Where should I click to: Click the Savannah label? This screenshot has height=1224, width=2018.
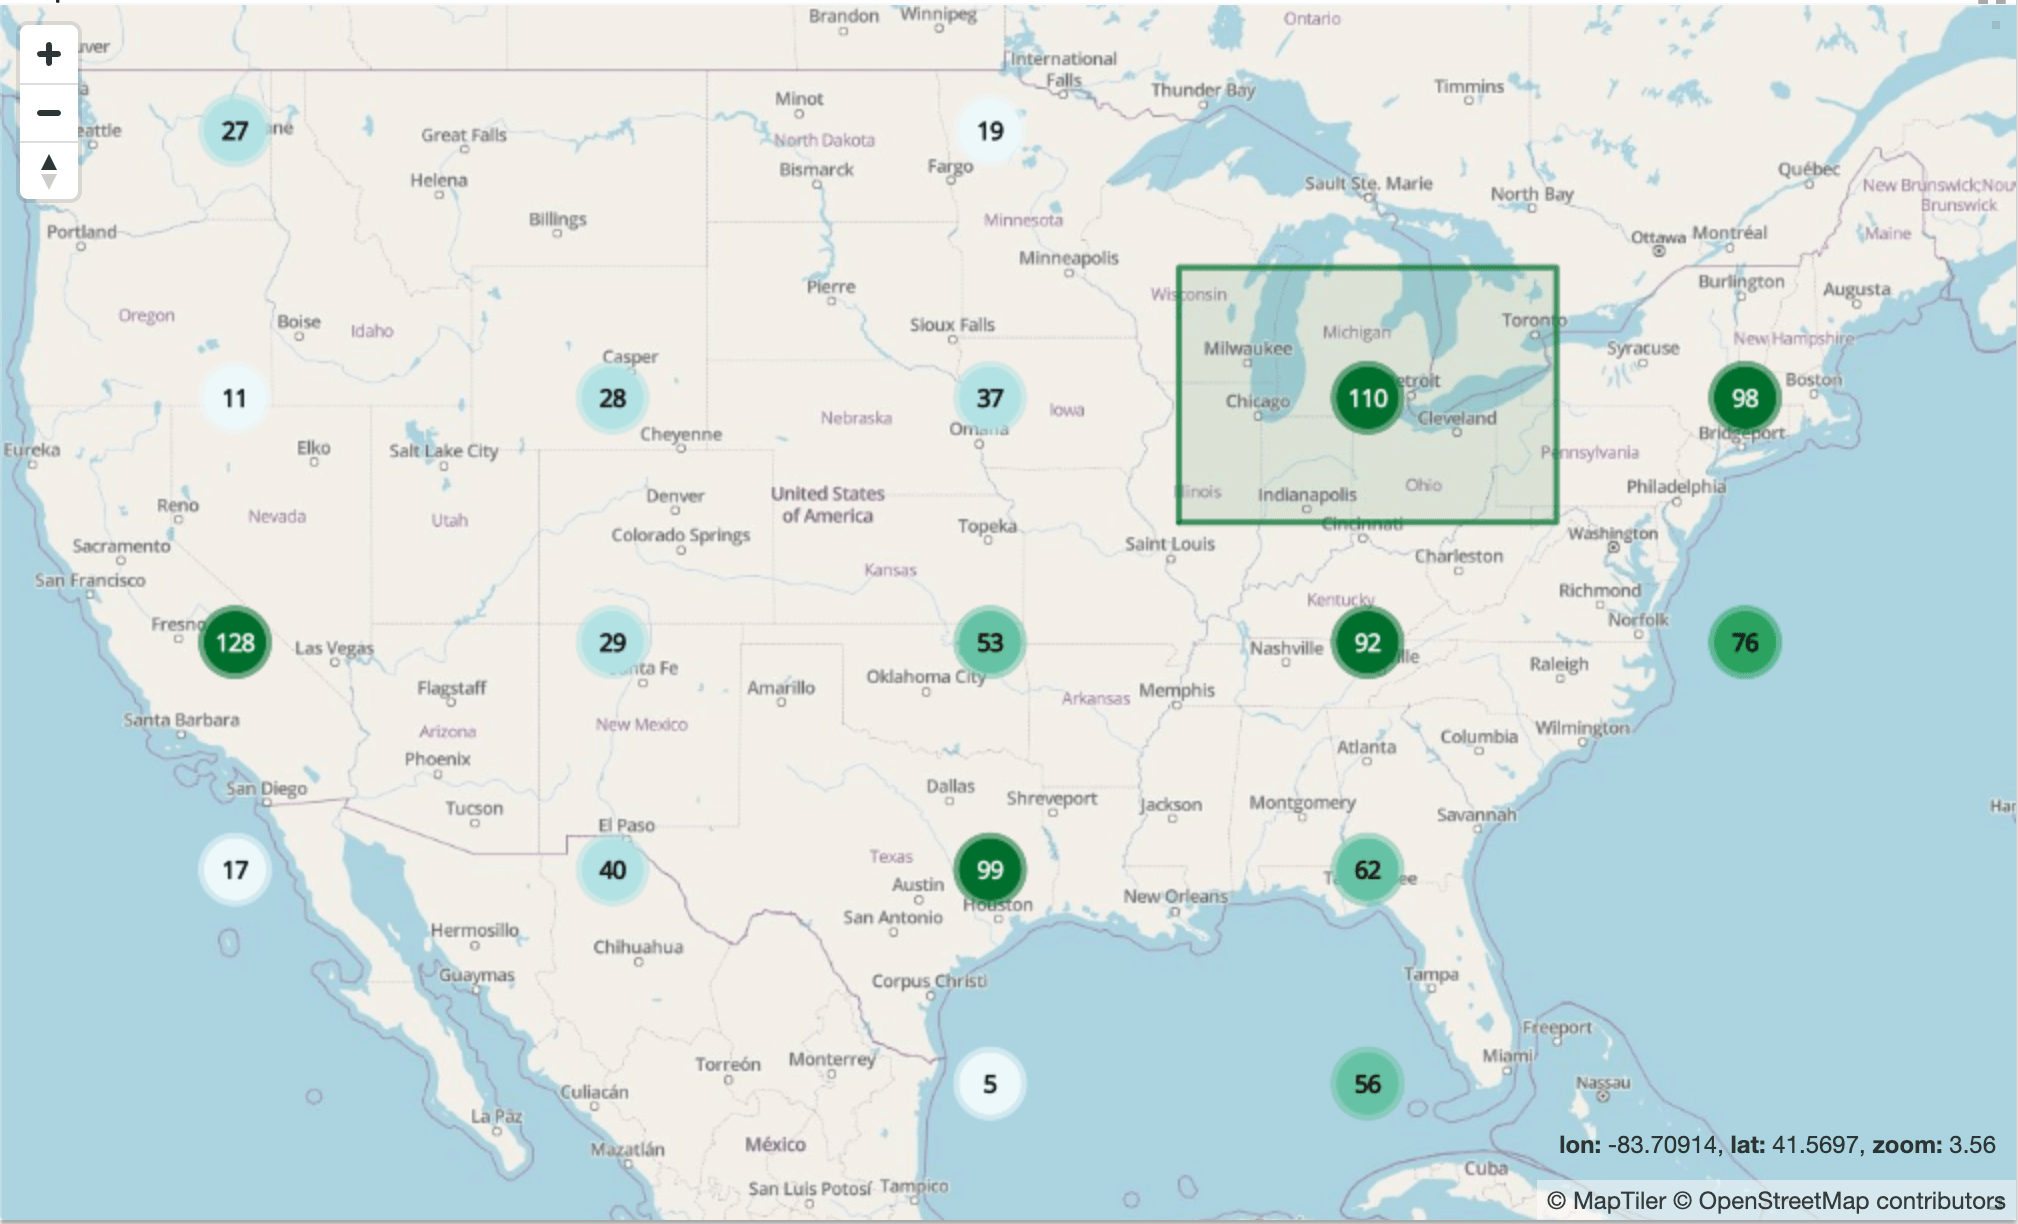pos(1476,815)
